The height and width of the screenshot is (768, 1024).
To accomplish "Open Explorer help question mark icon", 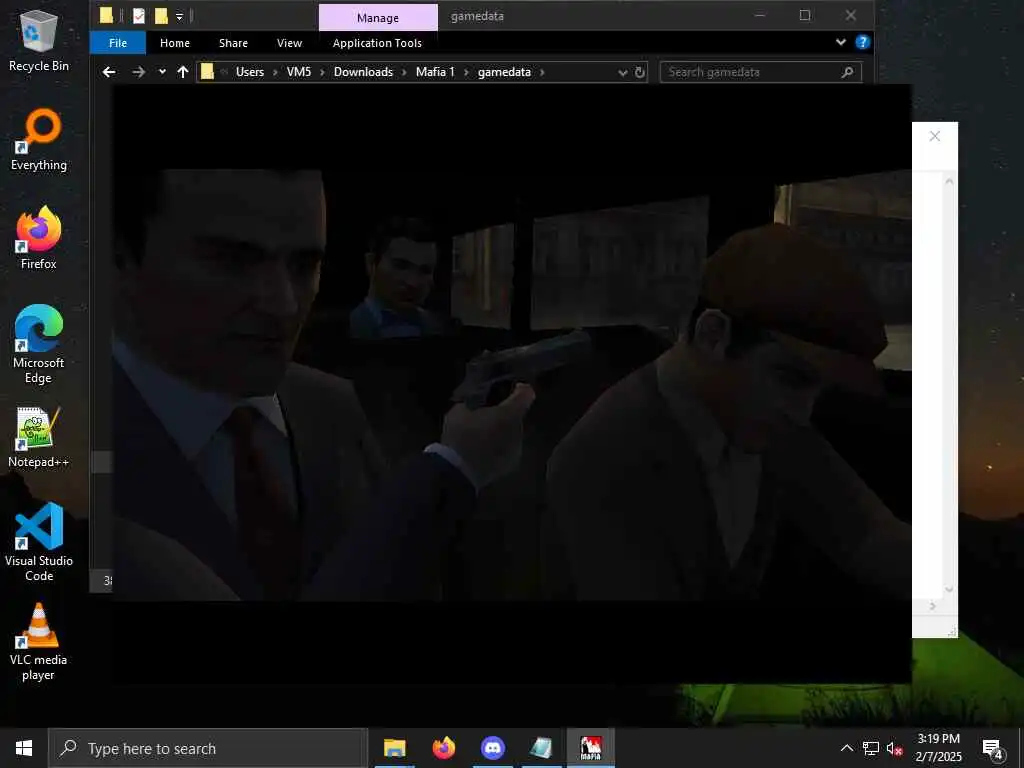I will pyautogui.click(x=863, y=42).
